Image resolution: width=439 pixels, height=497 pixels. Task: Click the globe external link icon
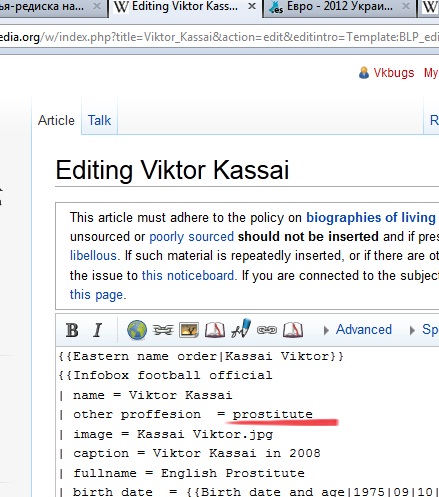(x=137, y=330)
